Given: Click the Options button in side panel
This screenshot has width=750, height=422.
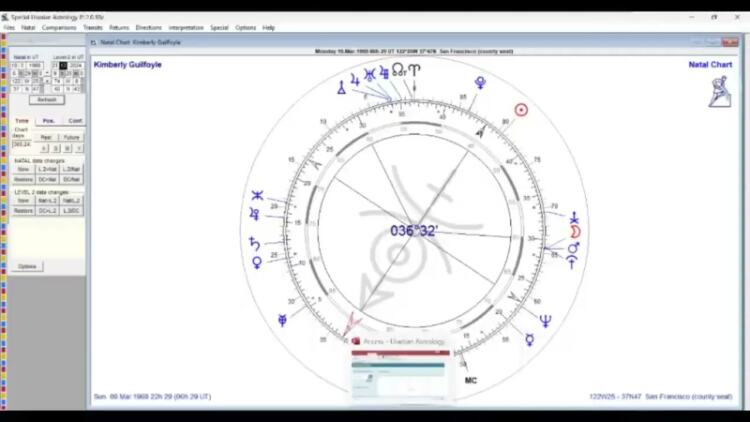Looking at the screenshot, I should [x=27, y=267].
